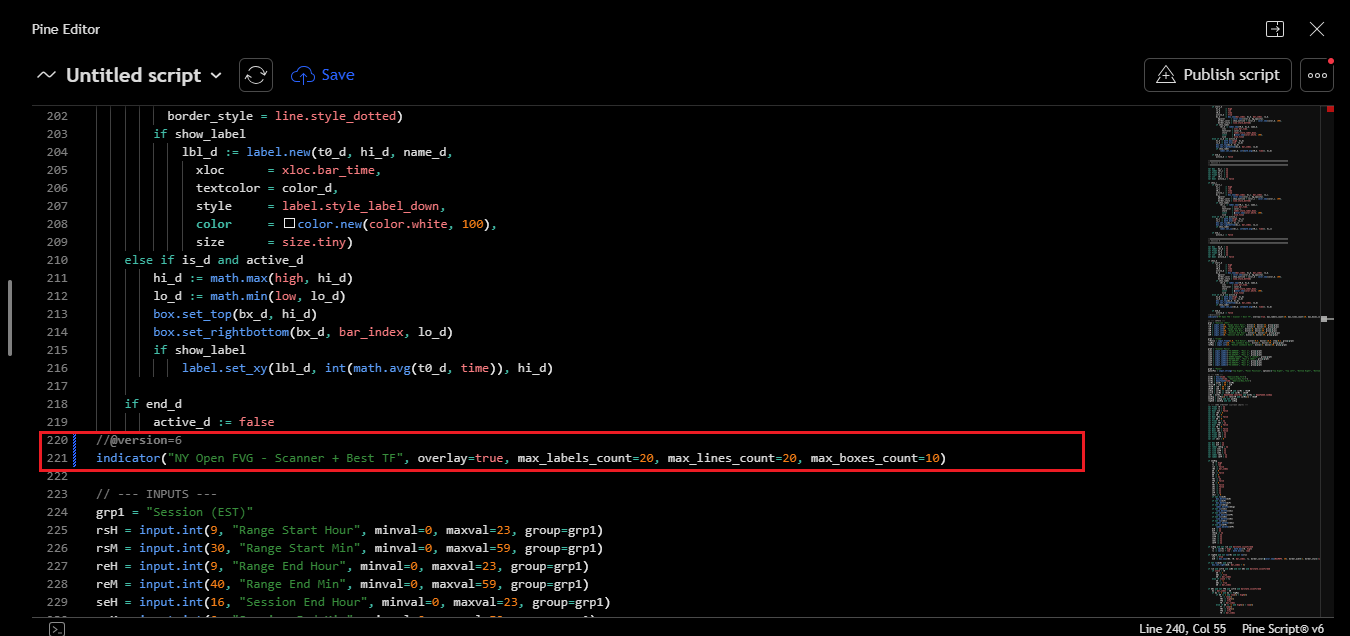Click the white color swatch on line 208
1350x636 pixels.
pyautogui.click(x=289, y=224)
